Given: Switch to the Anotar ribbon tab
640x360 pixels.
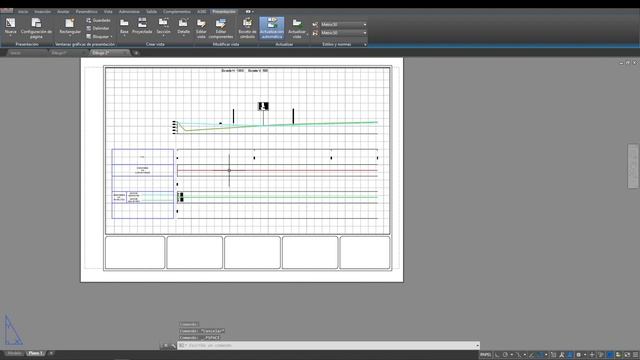Looking at the screenshot, I should [63, 11].
